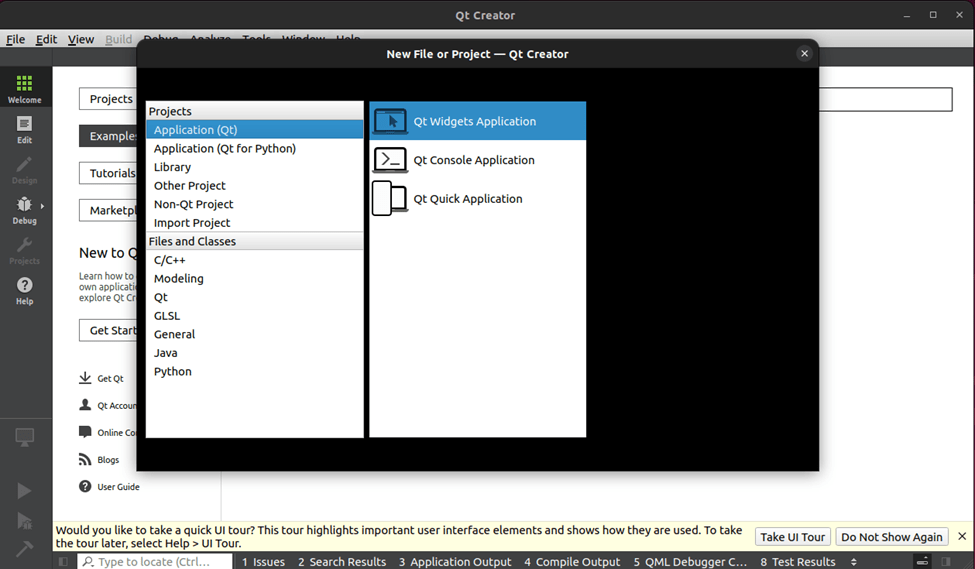
Task: Open the Welcome mode in sidebar
Action: coord(25,88)
